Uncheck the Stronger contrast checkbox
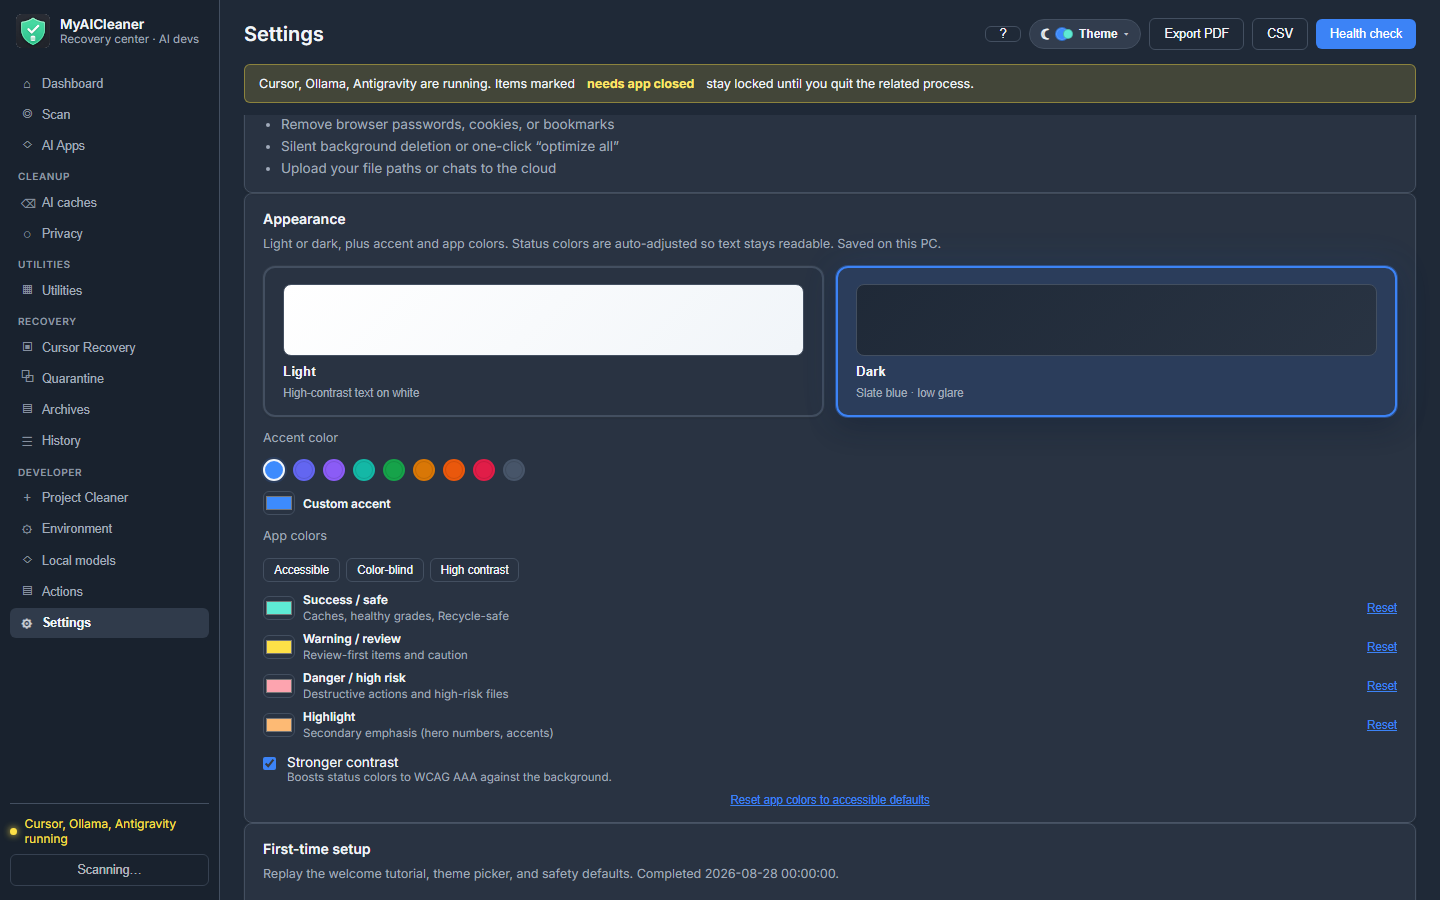The image size is (1440, 900). pos(269,763)
